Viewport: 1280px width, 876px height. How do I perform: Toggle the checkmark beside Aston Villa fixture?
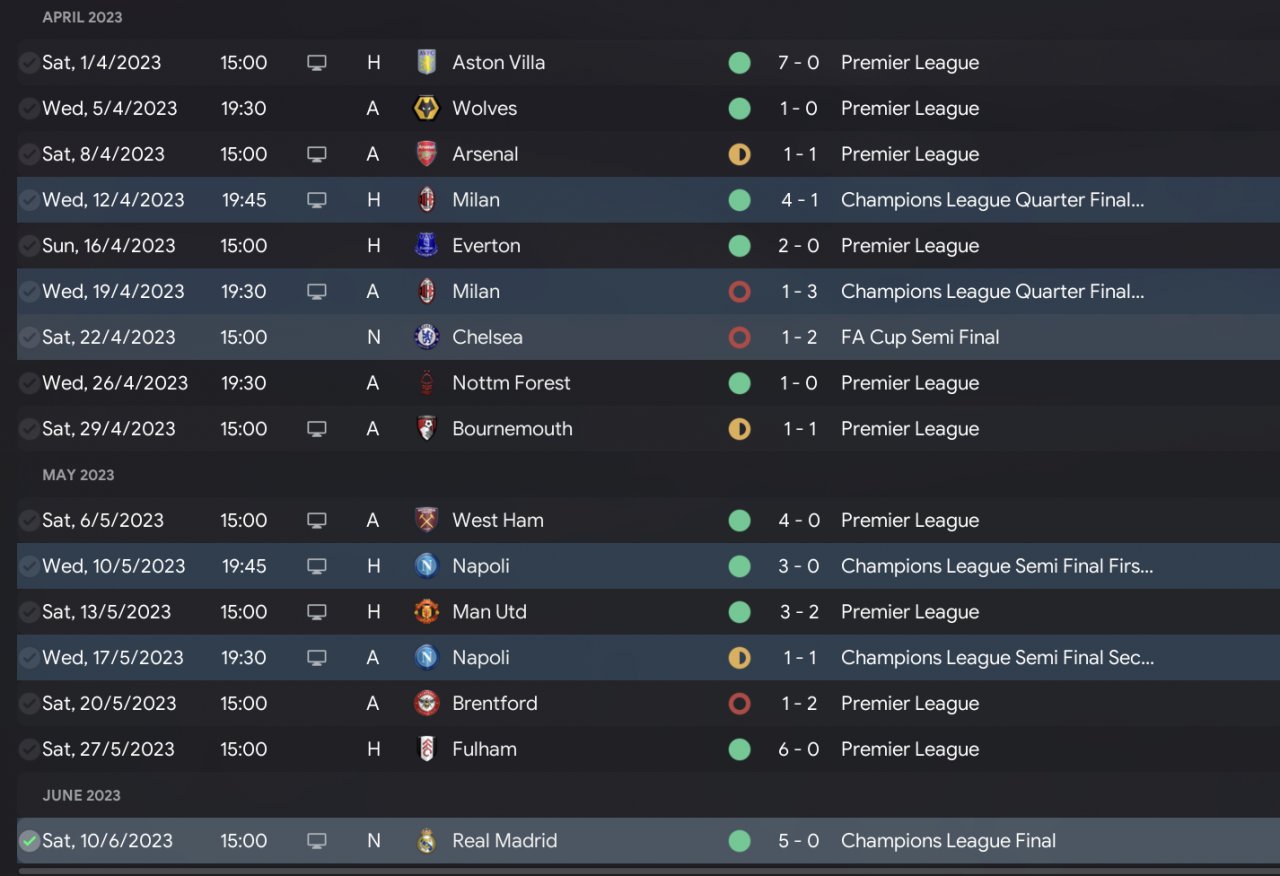point(29,63)
